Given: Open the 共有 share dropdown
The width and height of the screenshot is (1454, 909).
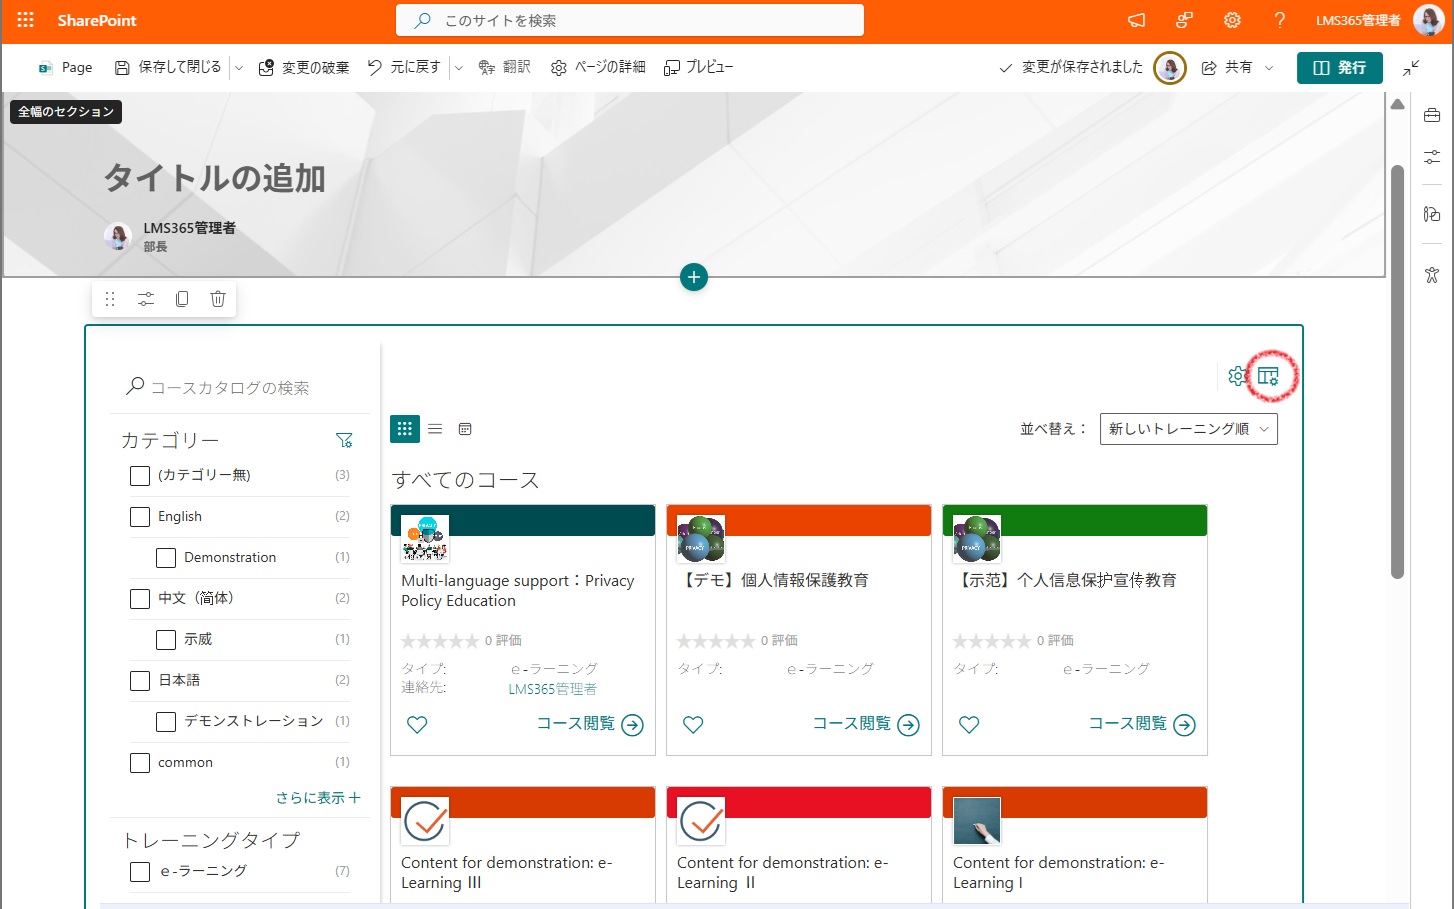Looking at the screenshot, I should 1238,67.
